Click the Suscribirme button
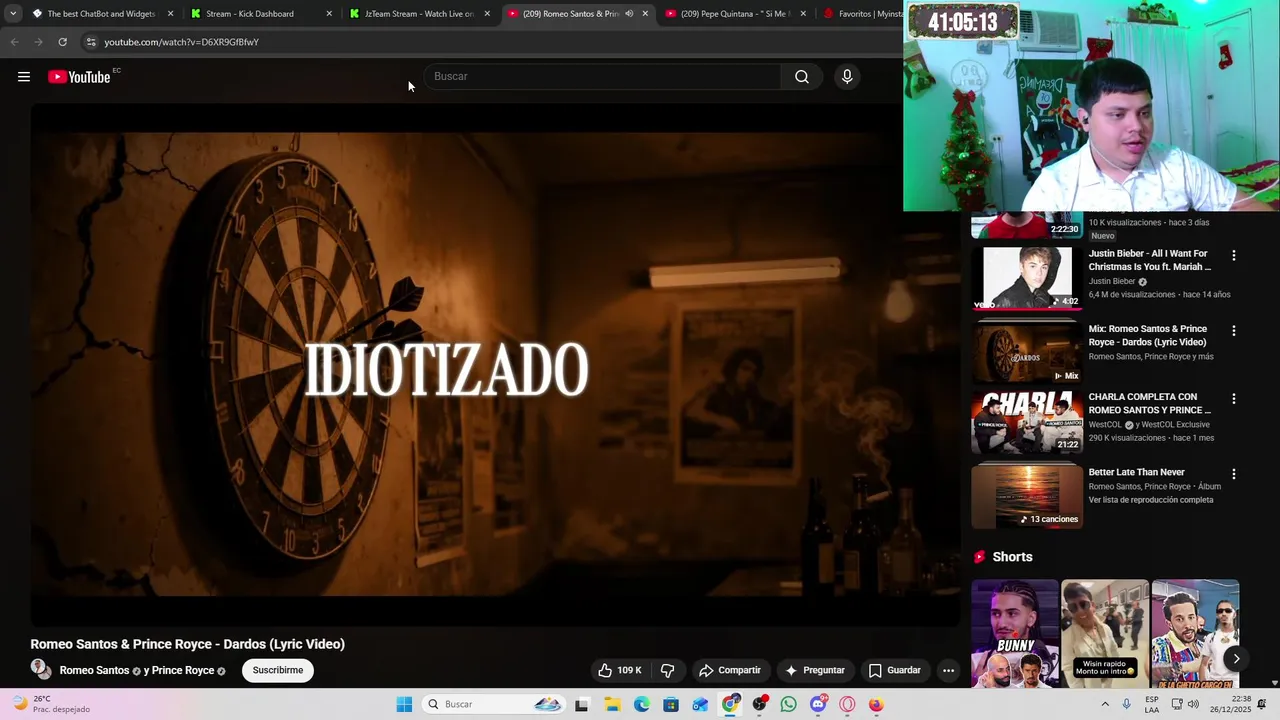The width and height of the screenshot is (1280, 720). point(278,670)
